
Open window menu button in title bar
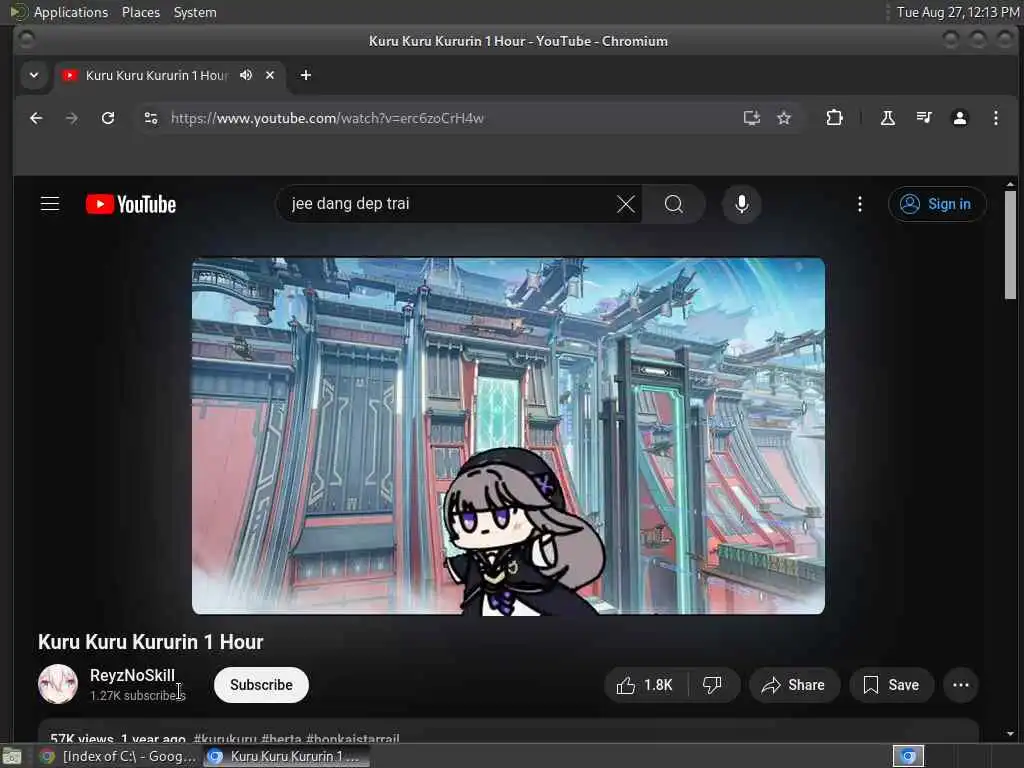[x=27, y=40]
